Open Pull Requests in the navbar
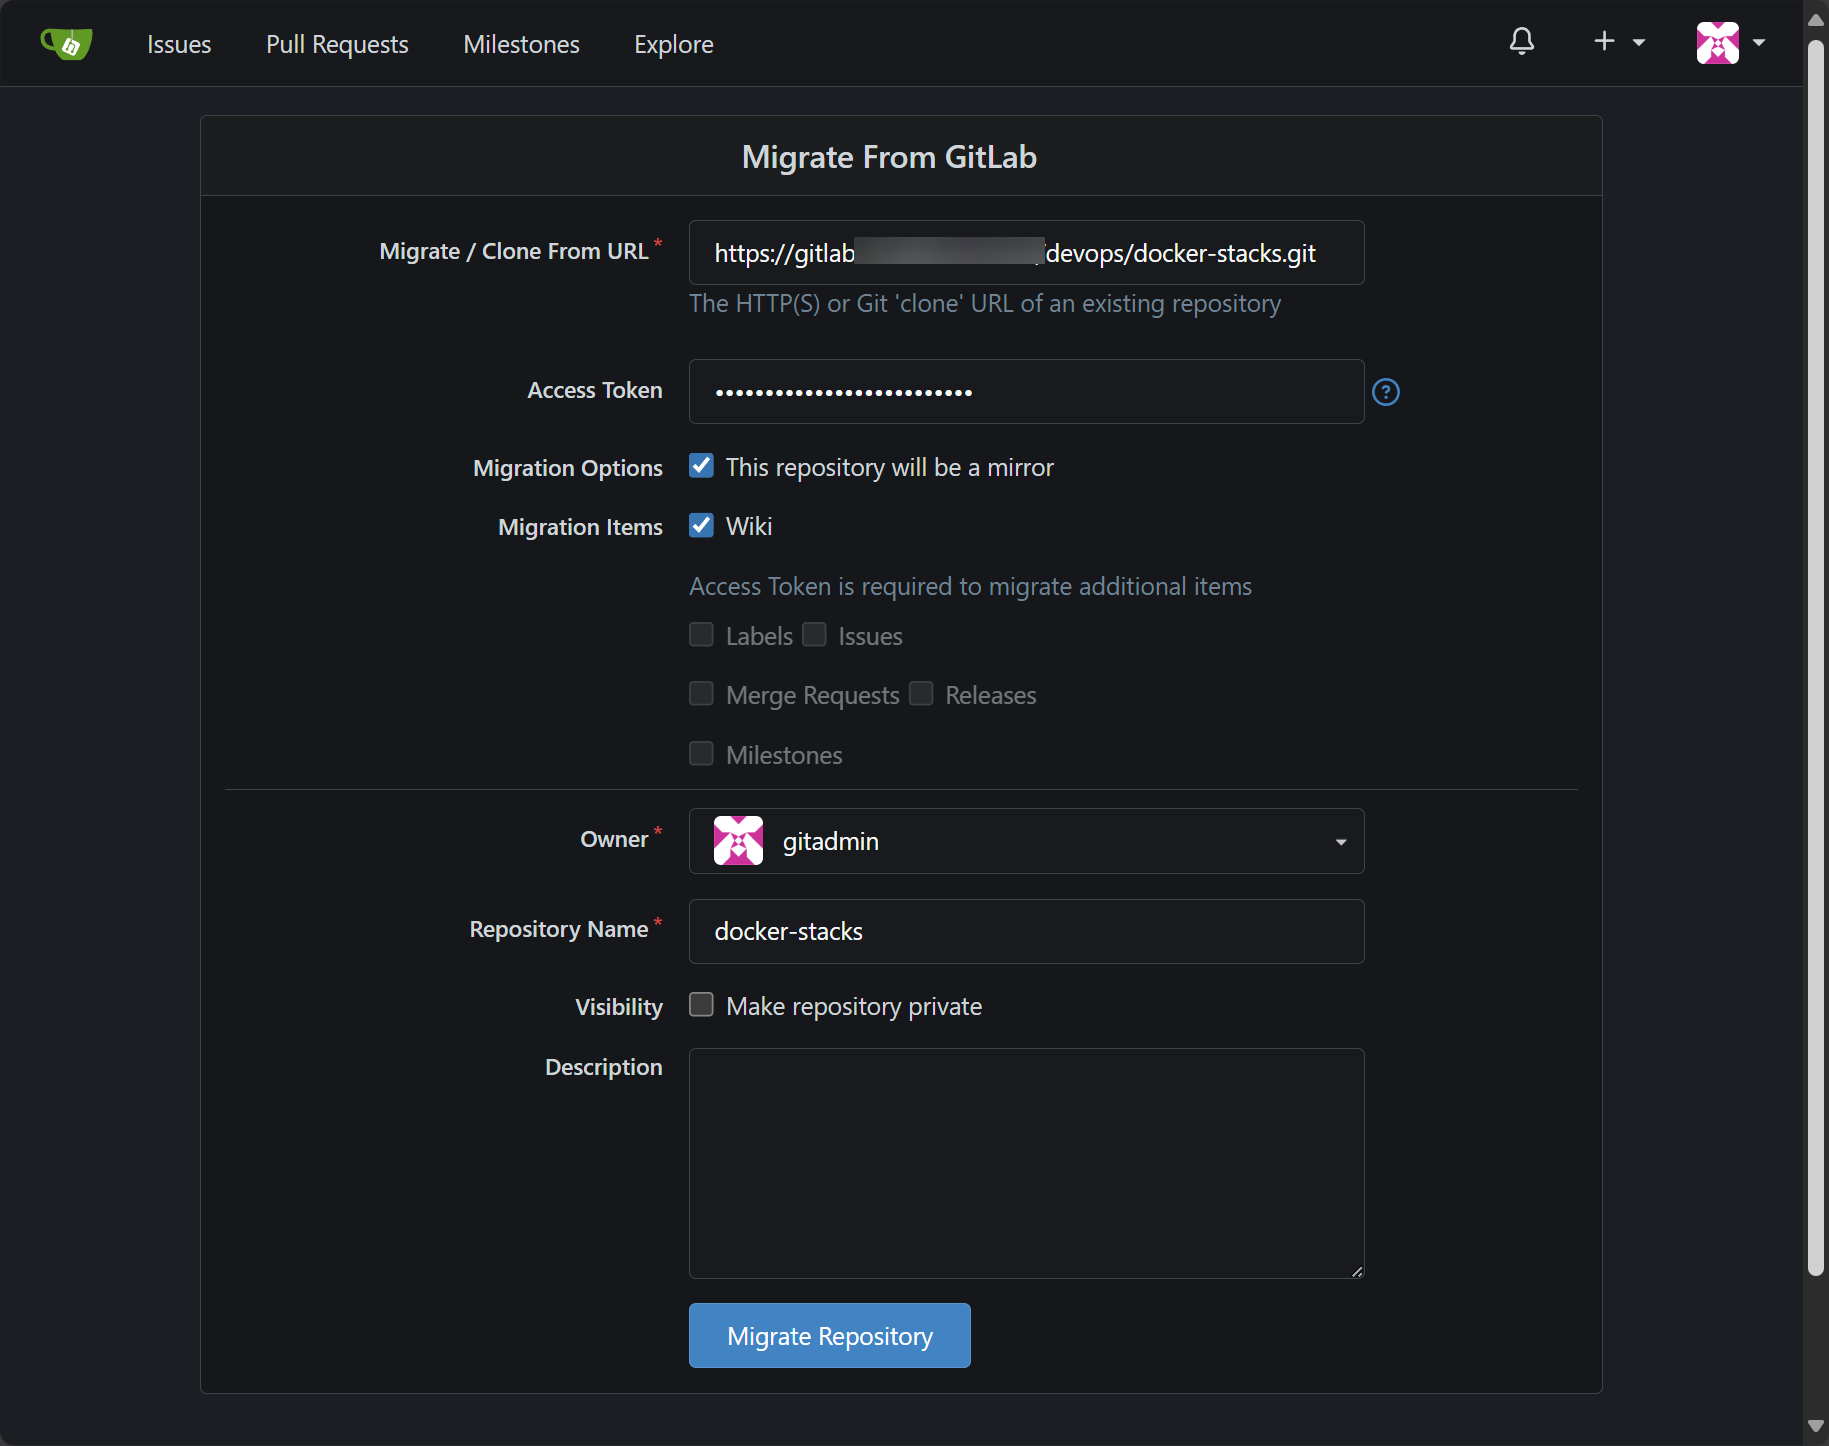This screenshot has width=1829, height=1446. 337,44
